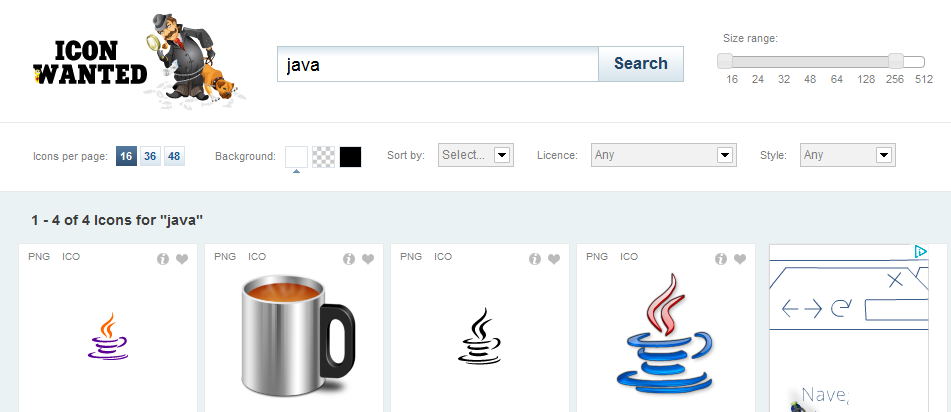951x412 pixels.
Task: Click the ad choices icon on advertisement
Action: 921,252
